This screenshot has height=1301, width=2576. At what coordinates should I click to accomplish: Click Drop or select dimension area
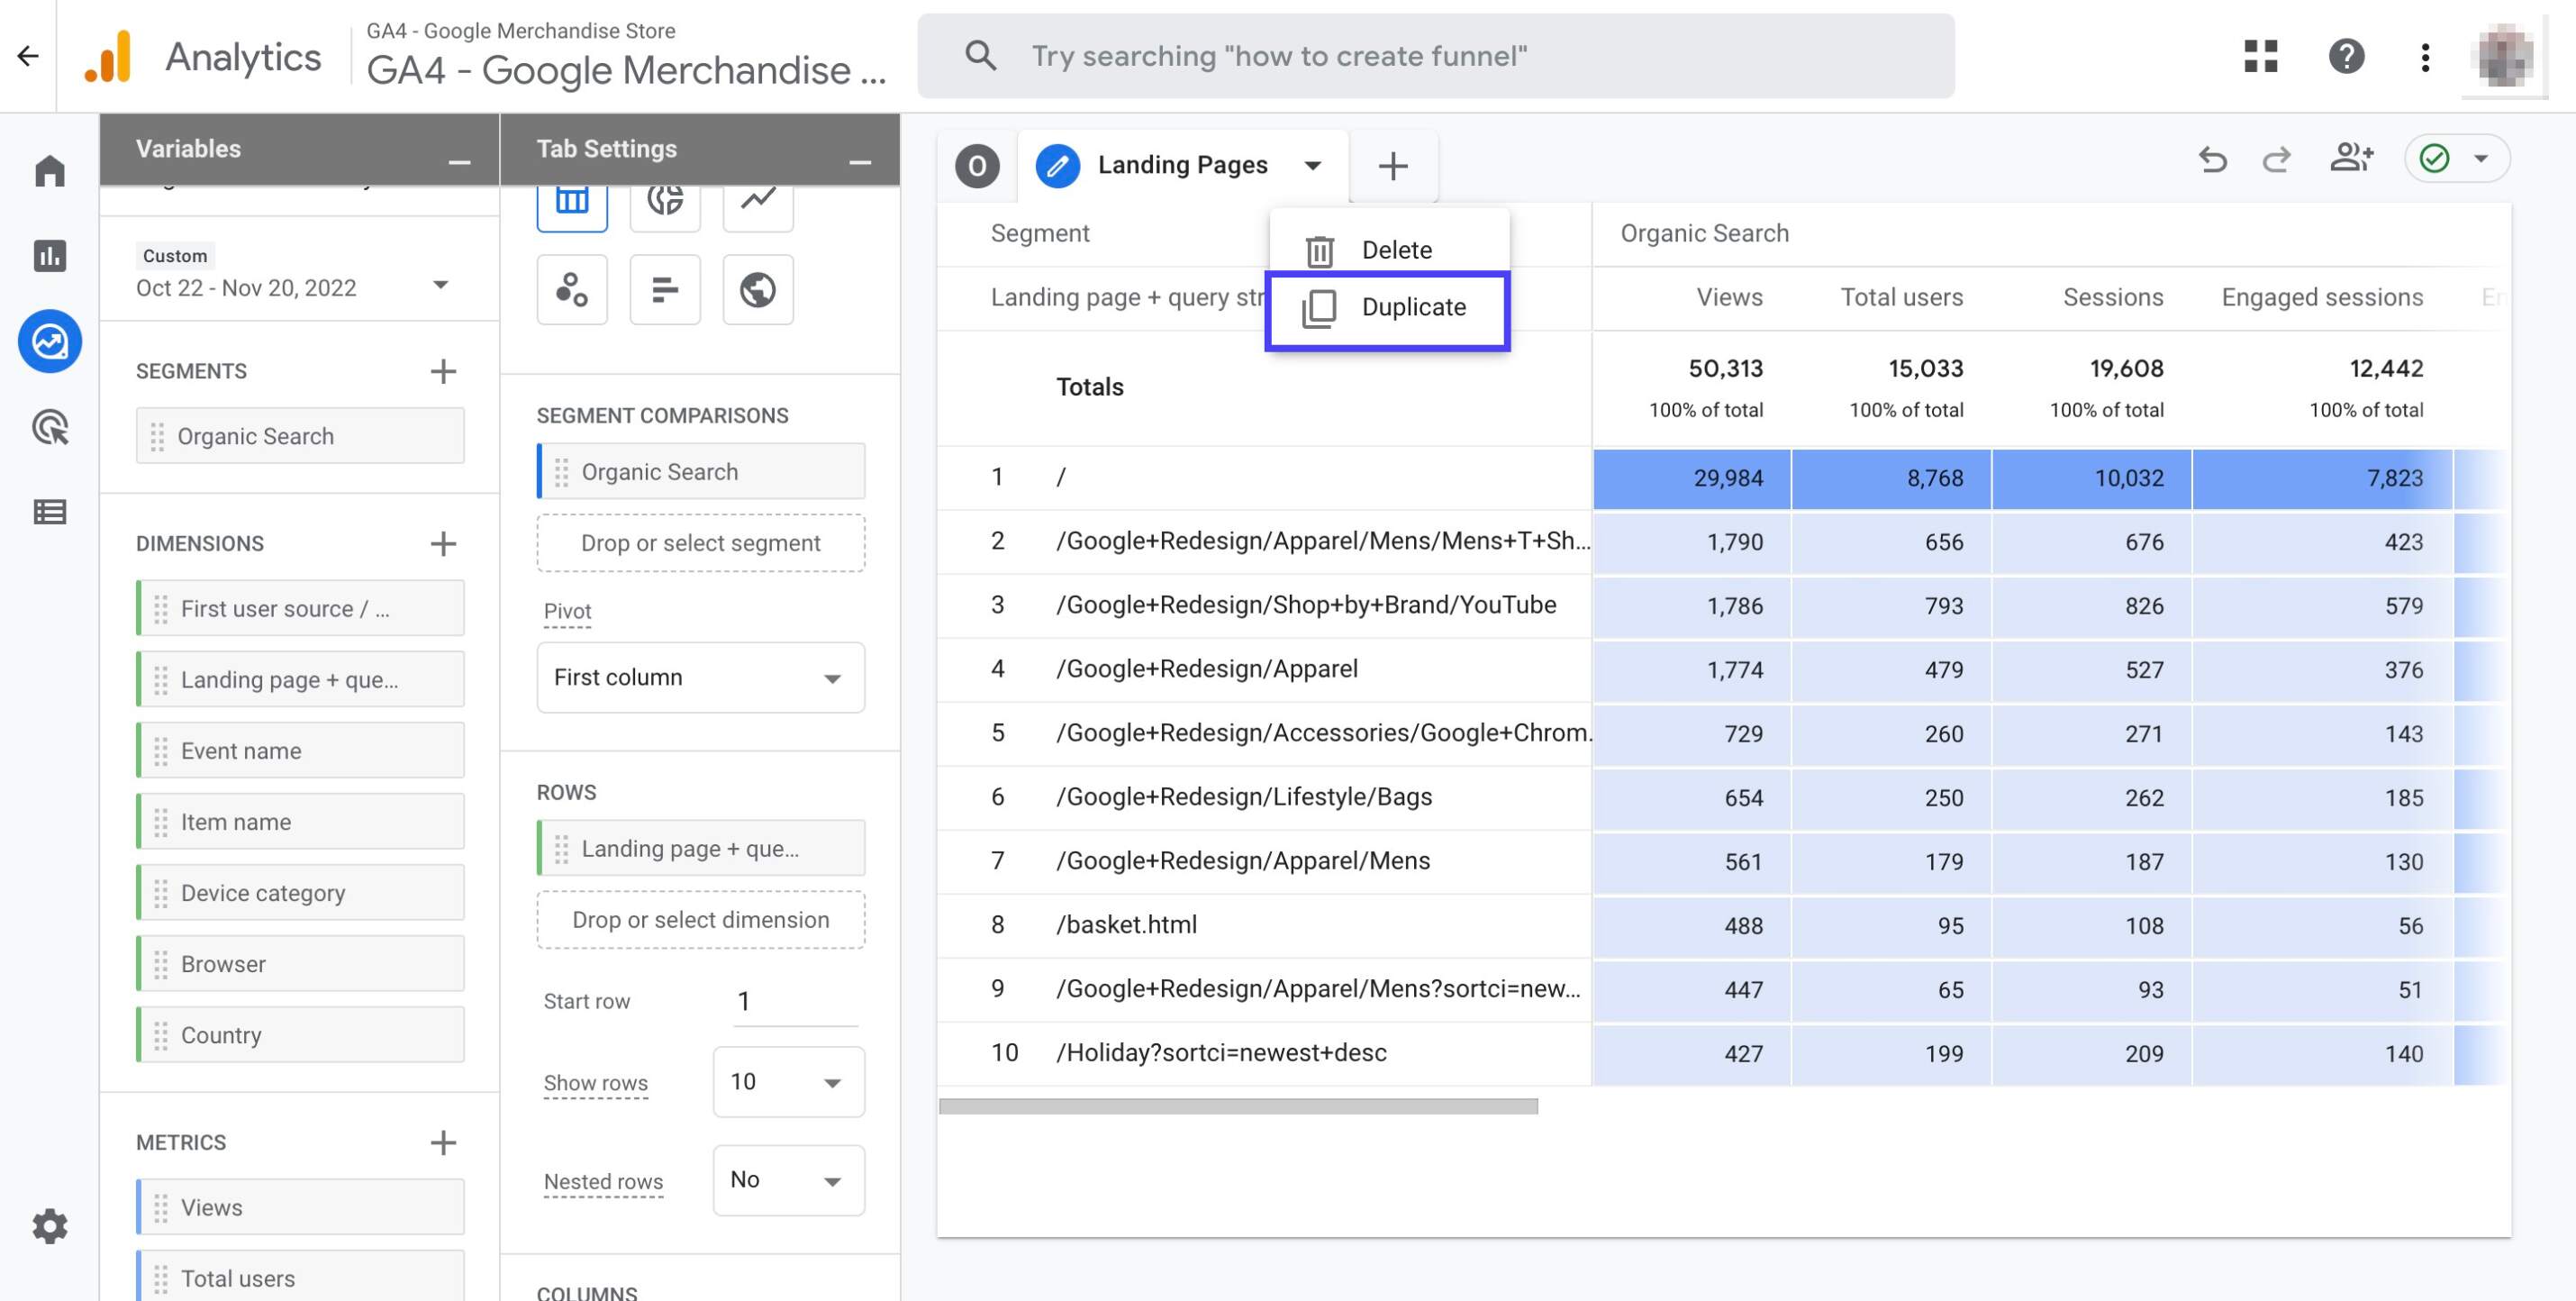700,920
